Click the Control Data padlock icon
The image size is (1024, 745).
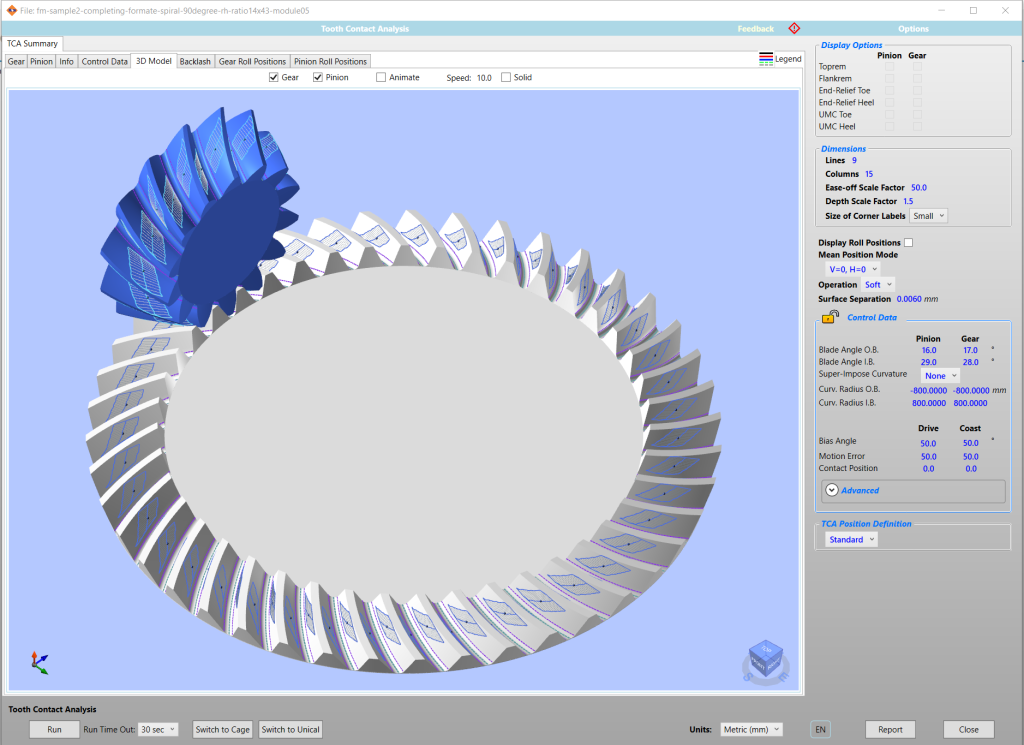(830, 317)
